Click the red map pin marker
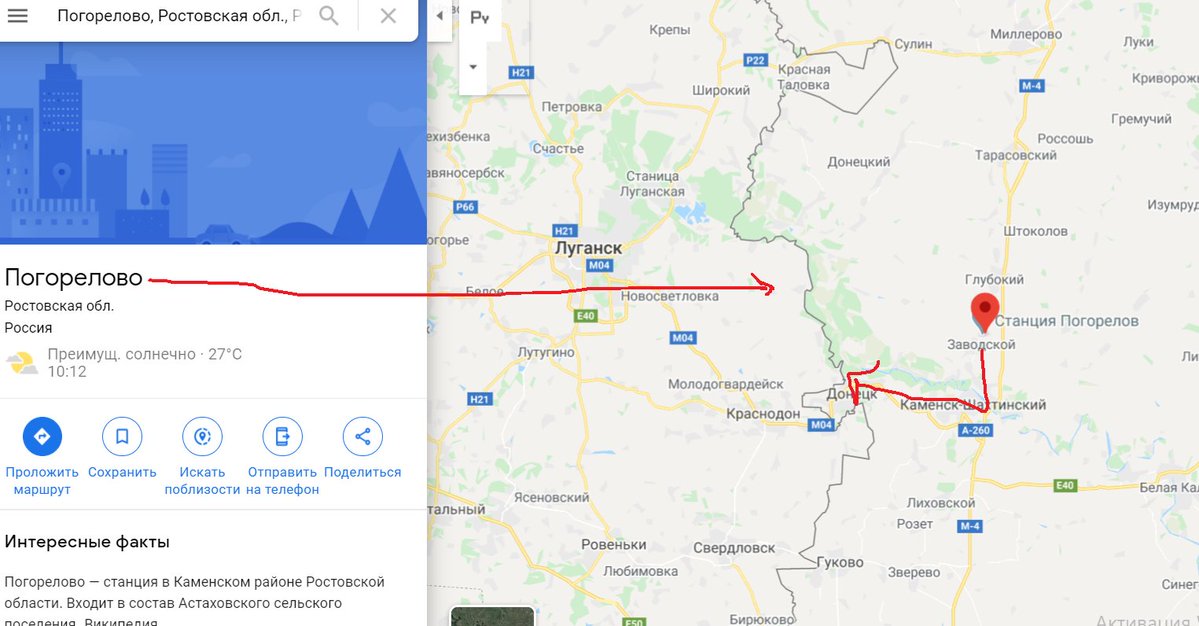 (x=985, y=312)
